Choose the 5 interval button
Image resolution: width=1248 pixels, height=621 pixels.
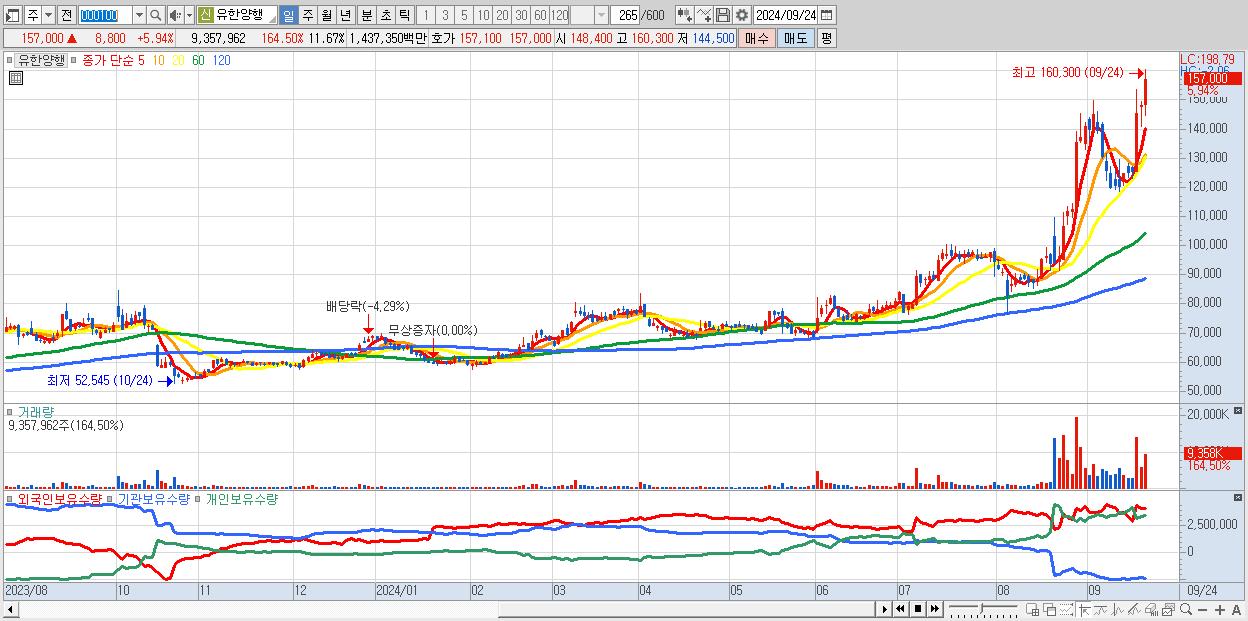pyautogui.click(x=463, y=15)
